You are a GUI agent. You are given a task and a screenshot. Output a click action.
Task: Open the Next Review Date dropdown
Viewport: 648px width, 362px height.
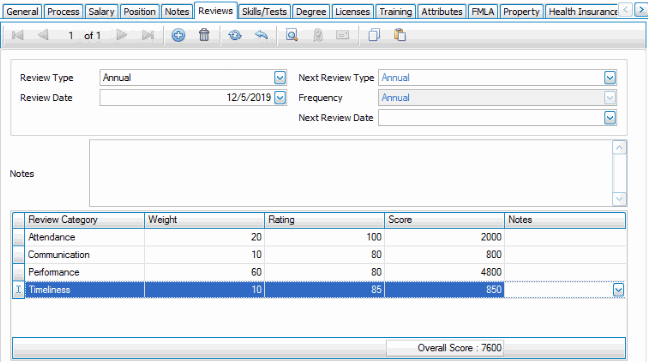point(610,118)
